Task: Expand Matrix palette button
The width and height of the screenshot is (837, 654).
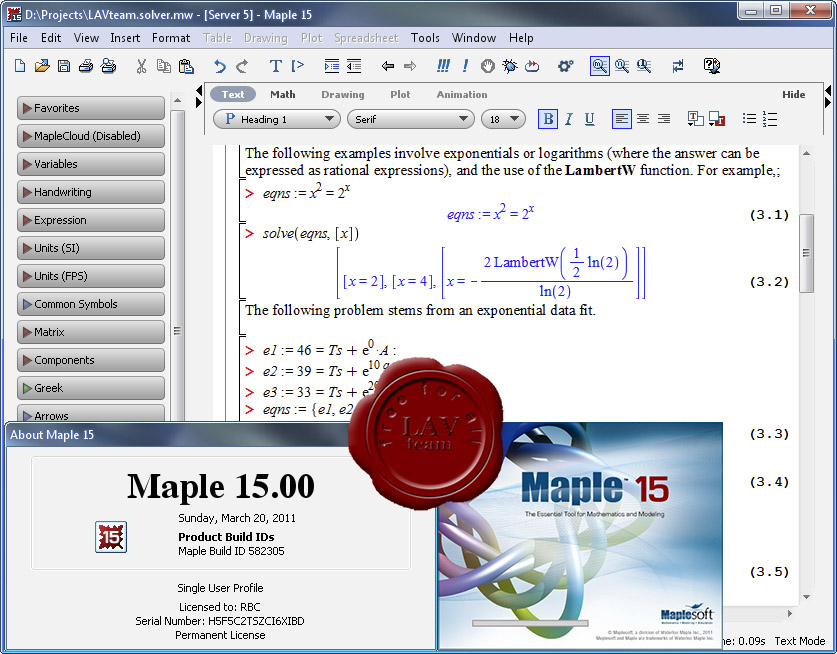Action: pyautogui.click(x=91, y=332)
